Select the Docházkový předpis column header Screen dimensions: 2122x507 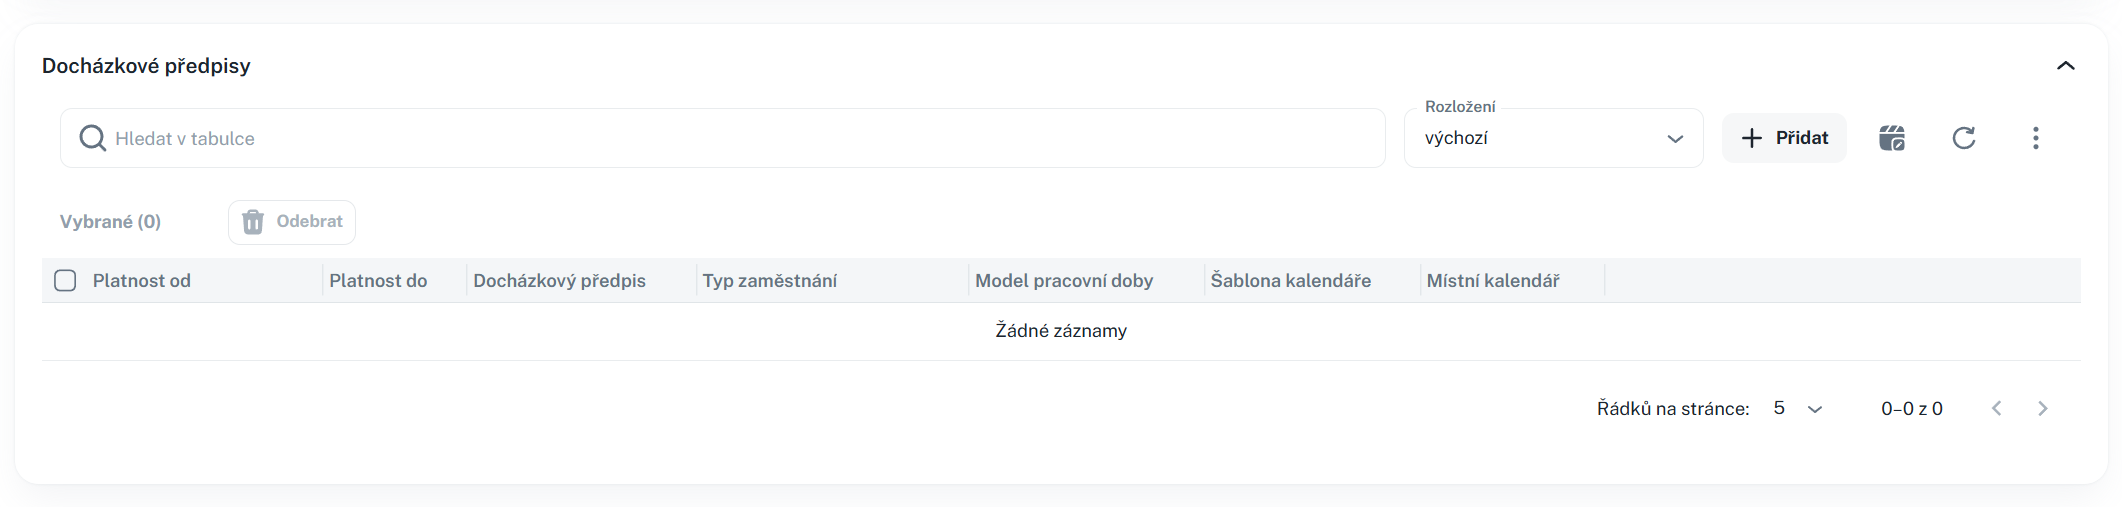coord(559,281)
